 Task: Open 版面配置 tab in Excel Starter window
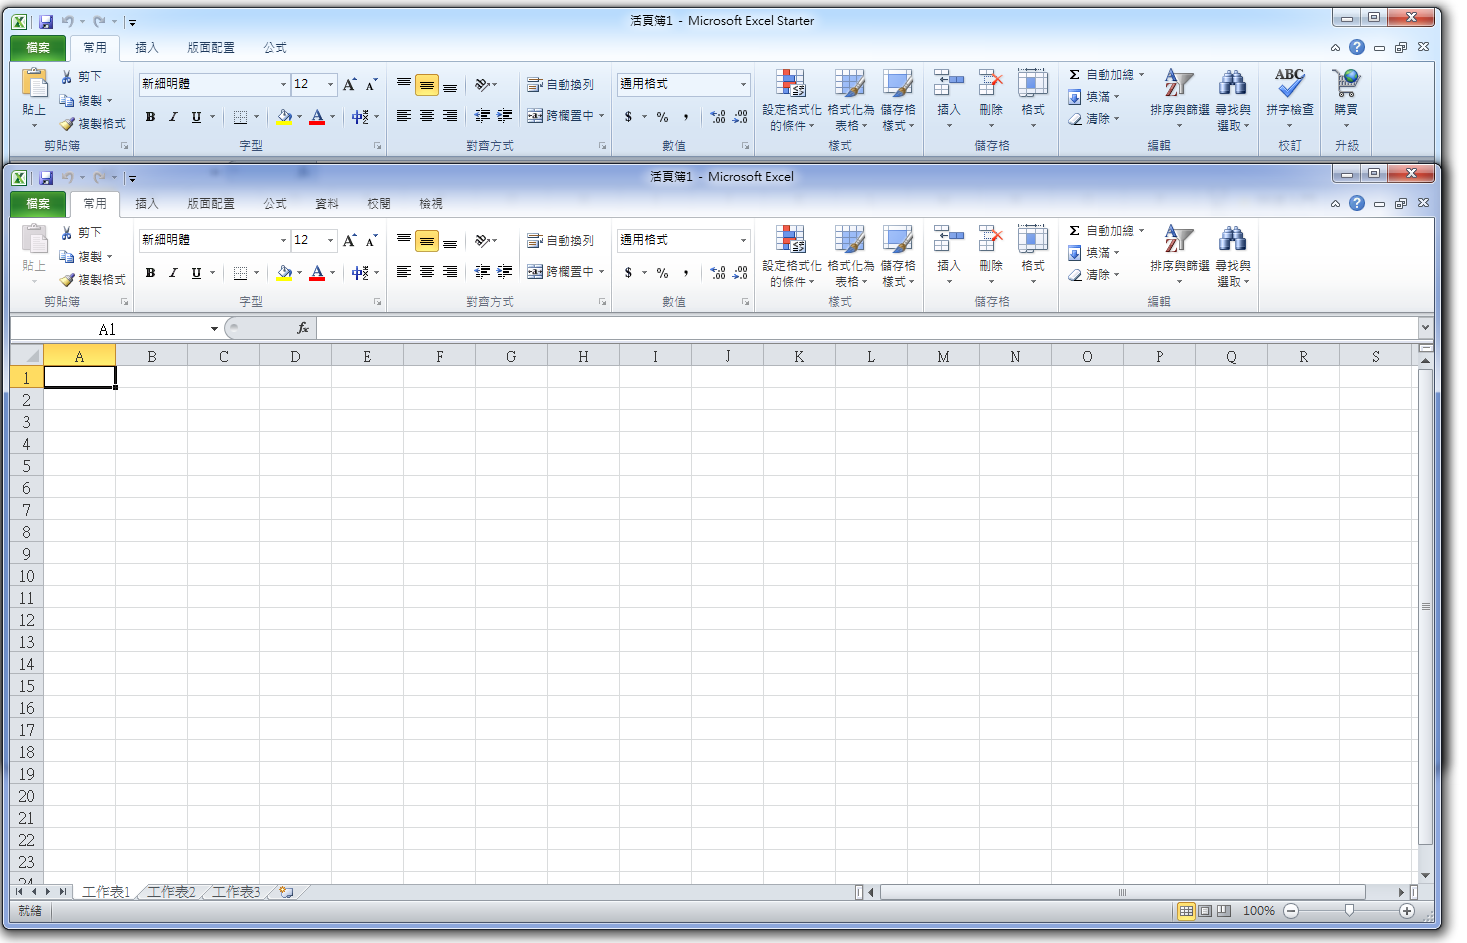[211, 48]
